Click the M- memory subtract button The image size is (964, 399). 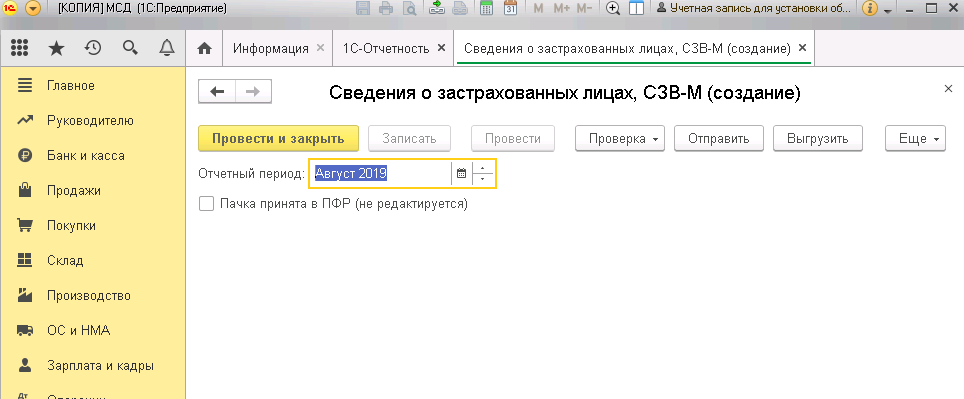pyautogui.click(x=584, y=9)
